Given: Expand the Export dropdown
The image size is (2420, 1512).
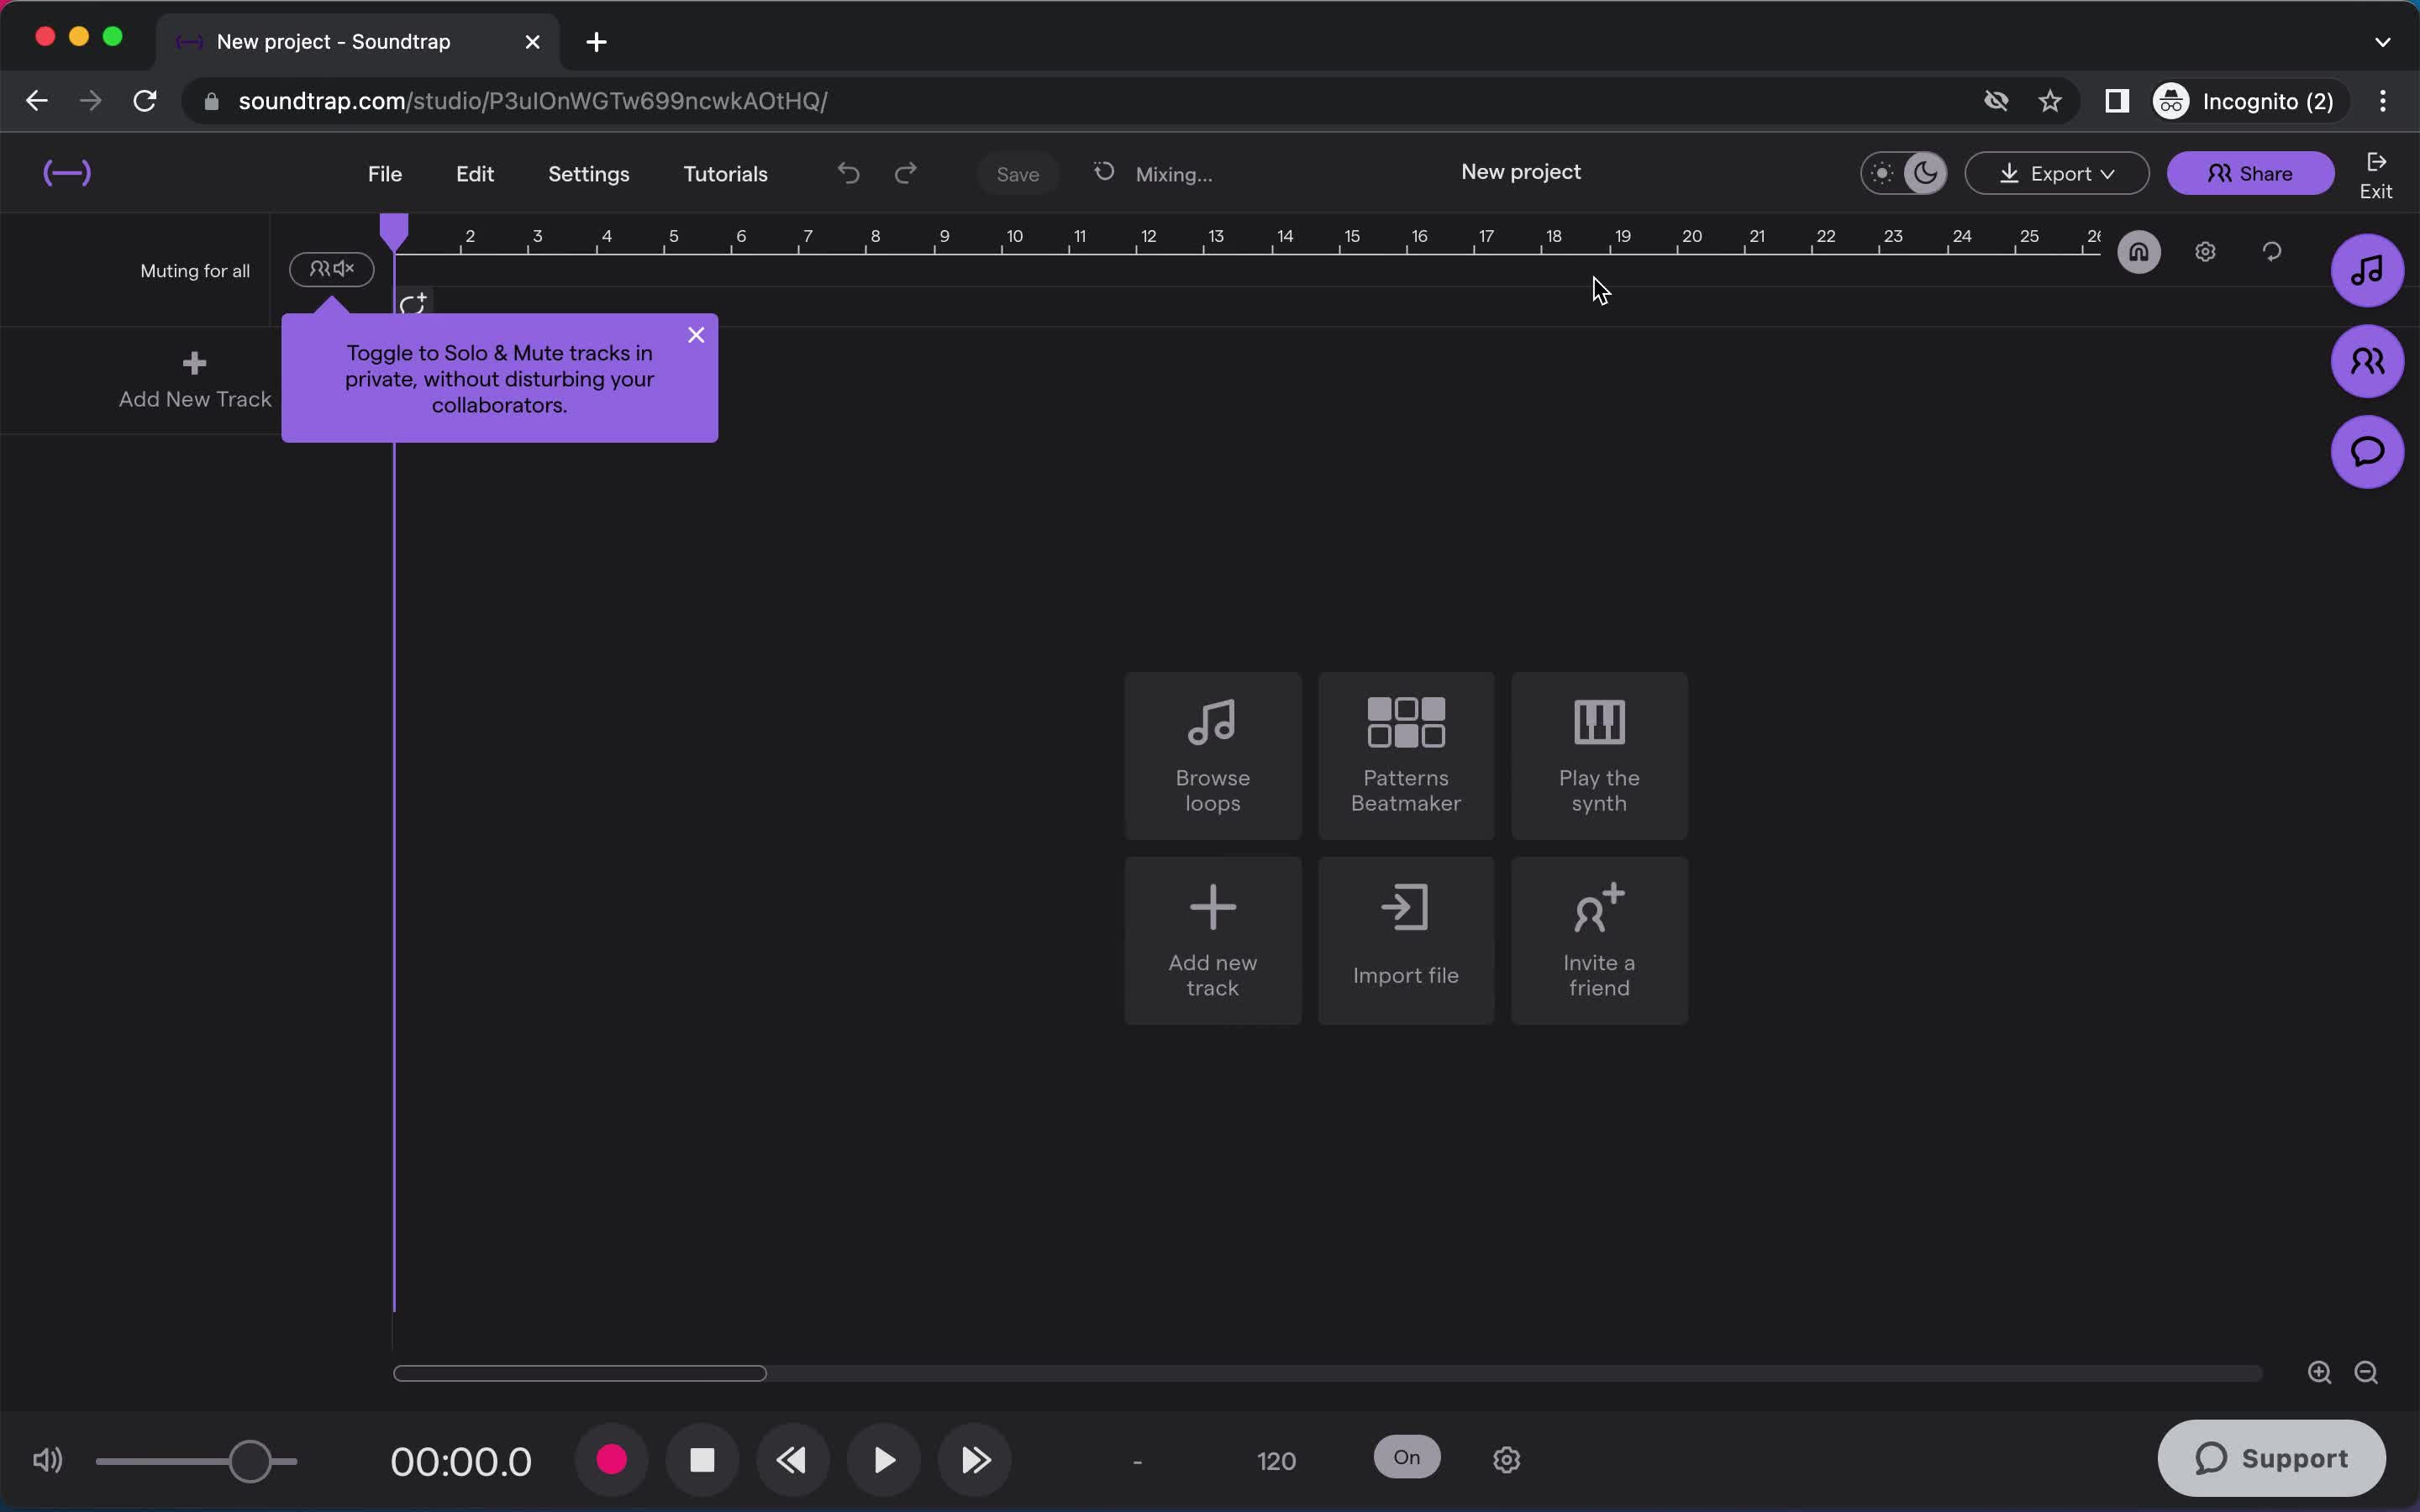Looking at the screenshot, I should [2056, 173].
